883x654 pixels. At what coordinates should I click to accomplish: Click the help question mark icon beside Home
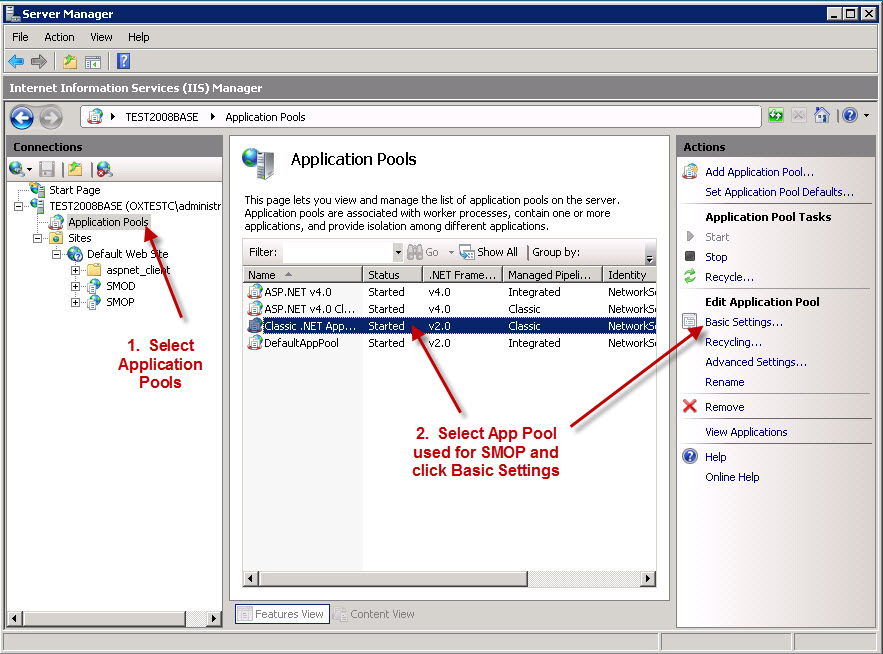(x=850, y=115)
